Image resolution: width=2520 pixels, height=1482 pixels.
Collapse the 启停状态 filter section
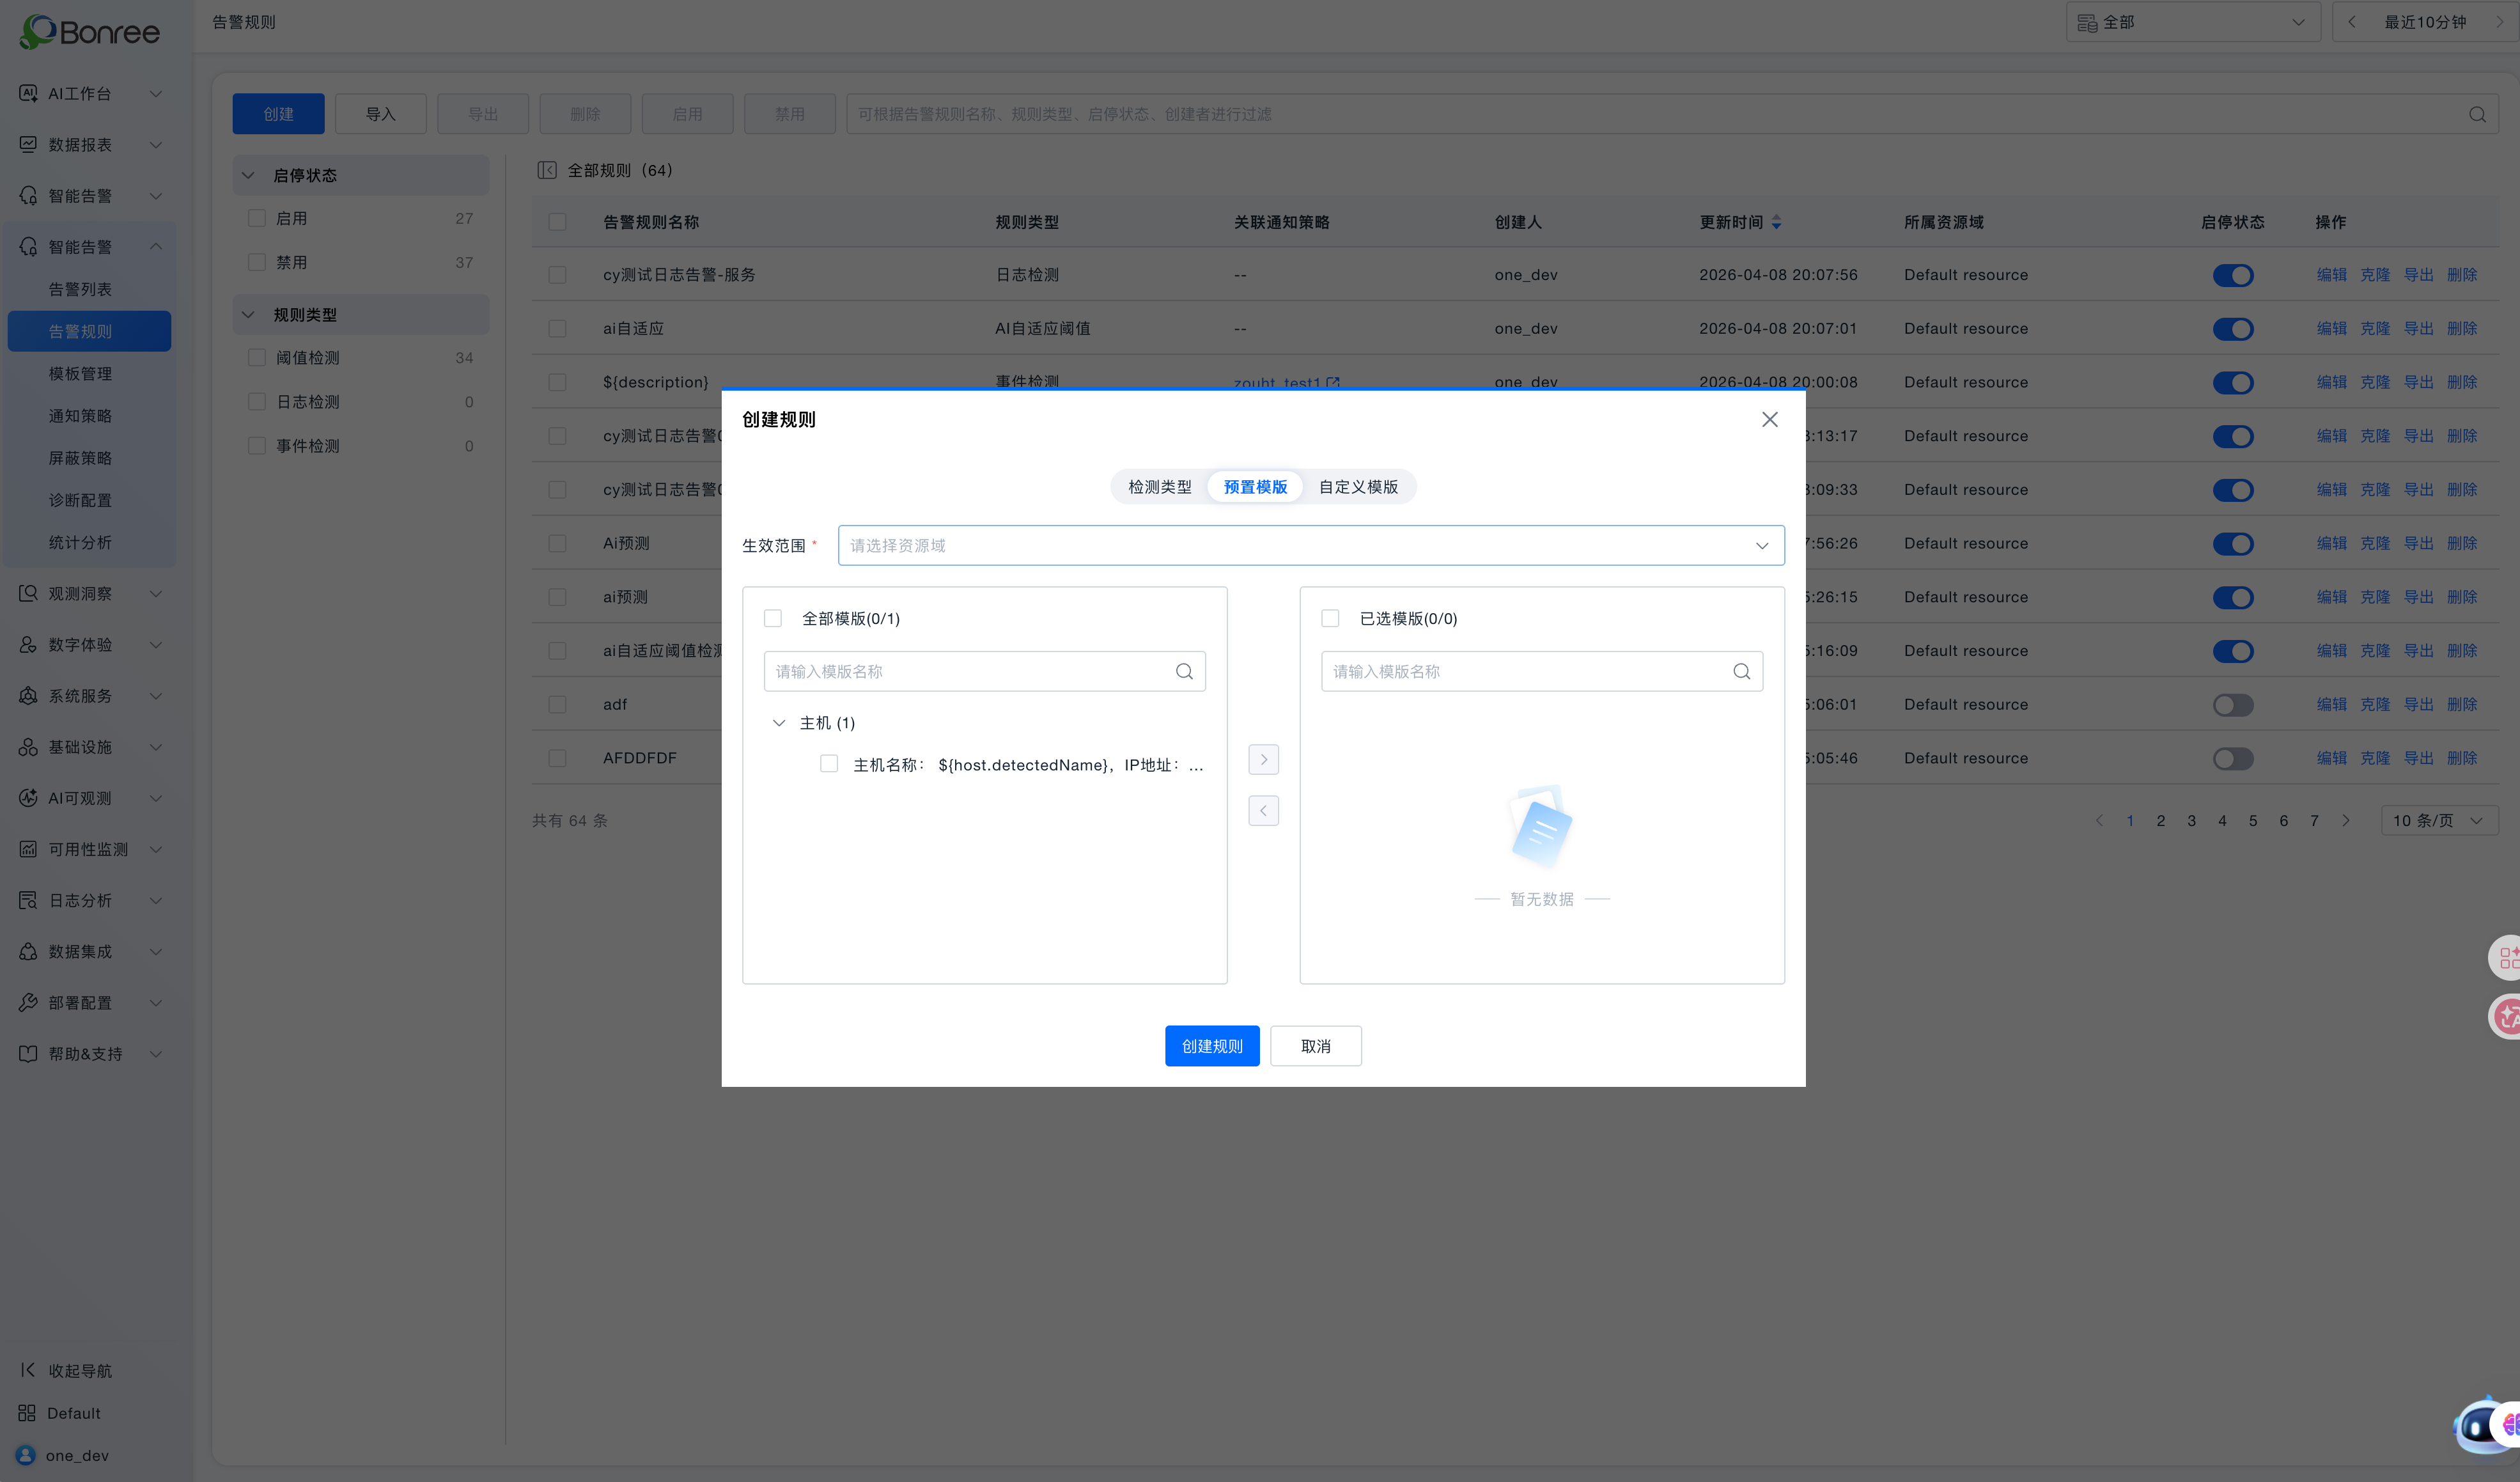point(248,175)
